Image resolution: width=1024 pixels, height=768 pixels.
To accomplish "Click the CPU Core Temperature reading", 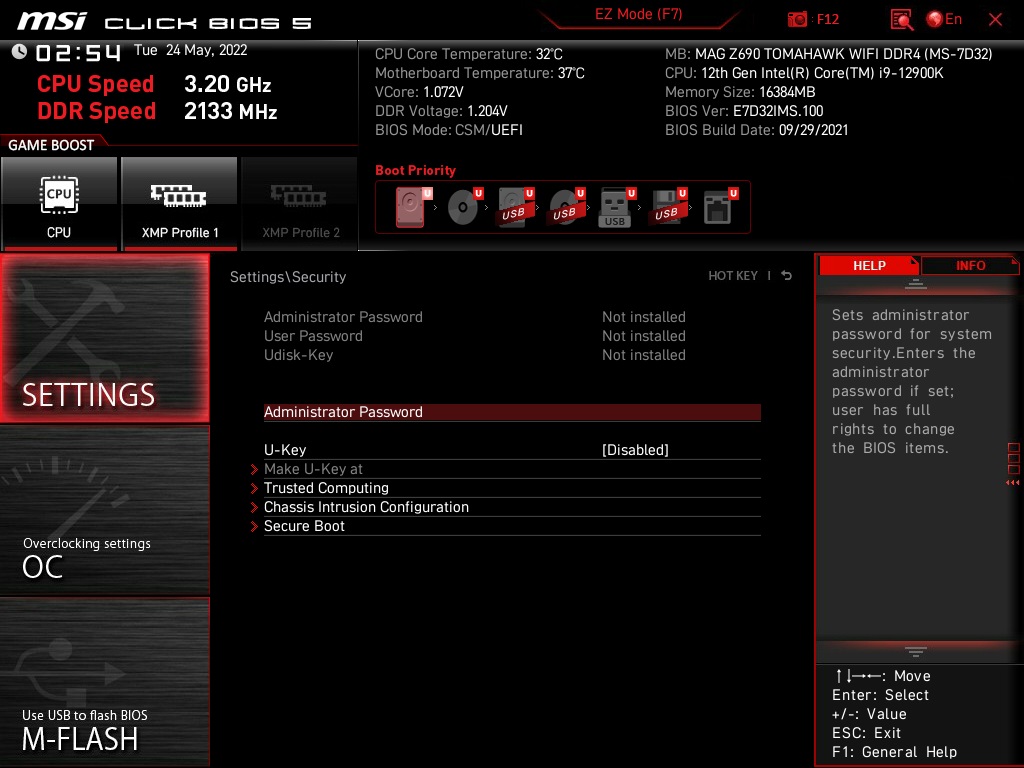I will (468, 54).
